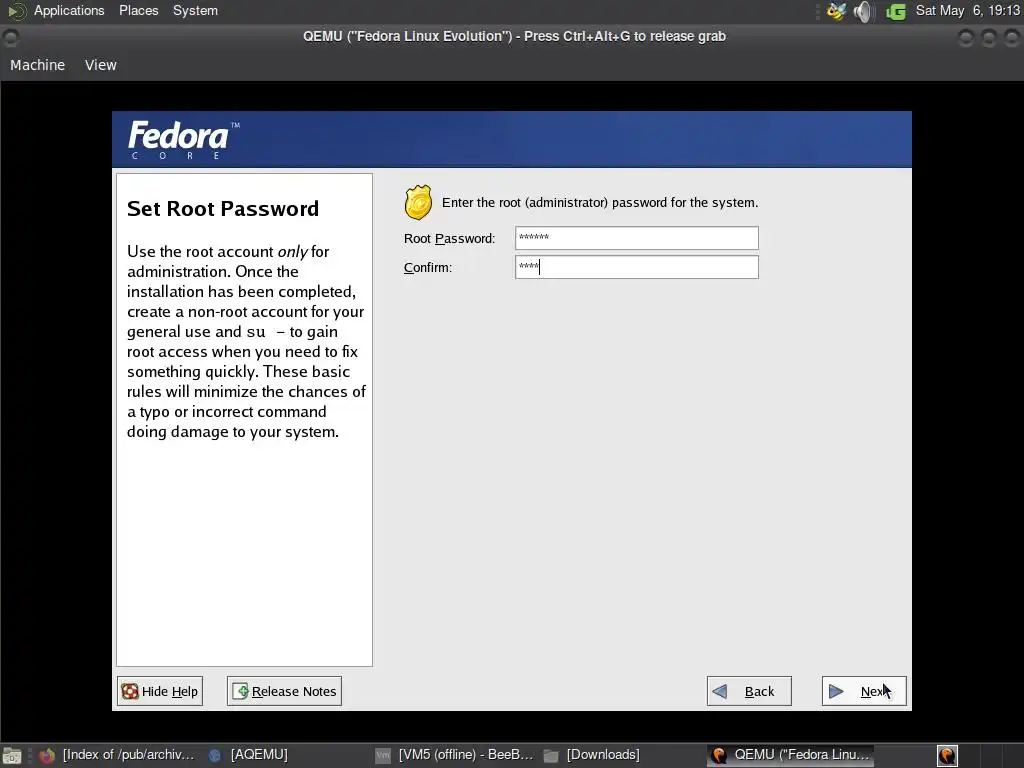The width and height of the screenshot is (1024, 768).
Task: Click the folder icon of Downloads taskbar entry
Action: (x=551, y=756)
